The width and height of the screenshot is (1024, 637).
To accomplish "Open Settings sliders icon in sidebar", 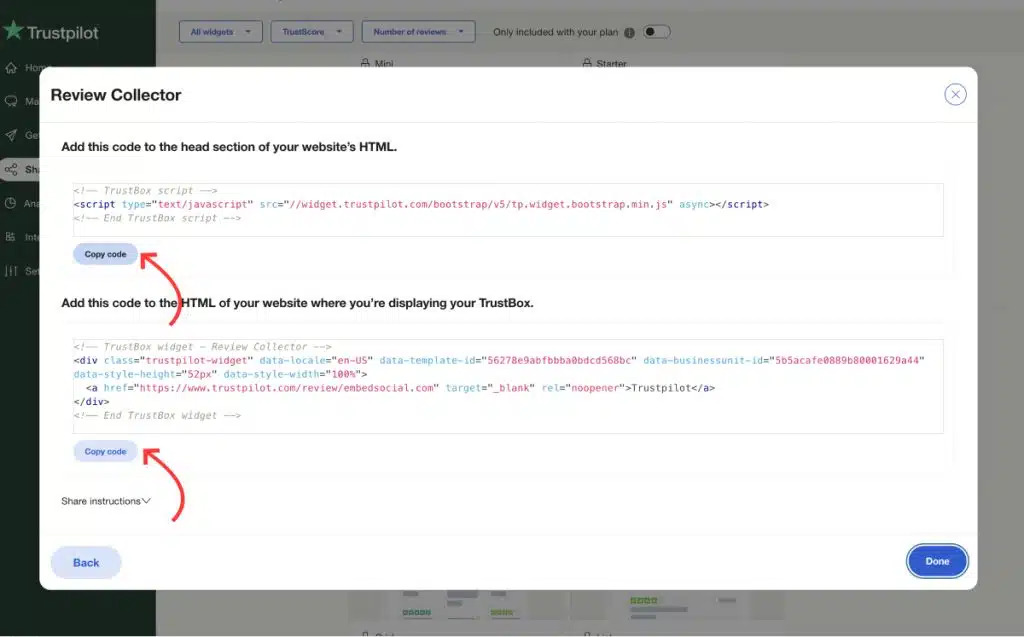I will pyautogui.click(x=12, y=271).
